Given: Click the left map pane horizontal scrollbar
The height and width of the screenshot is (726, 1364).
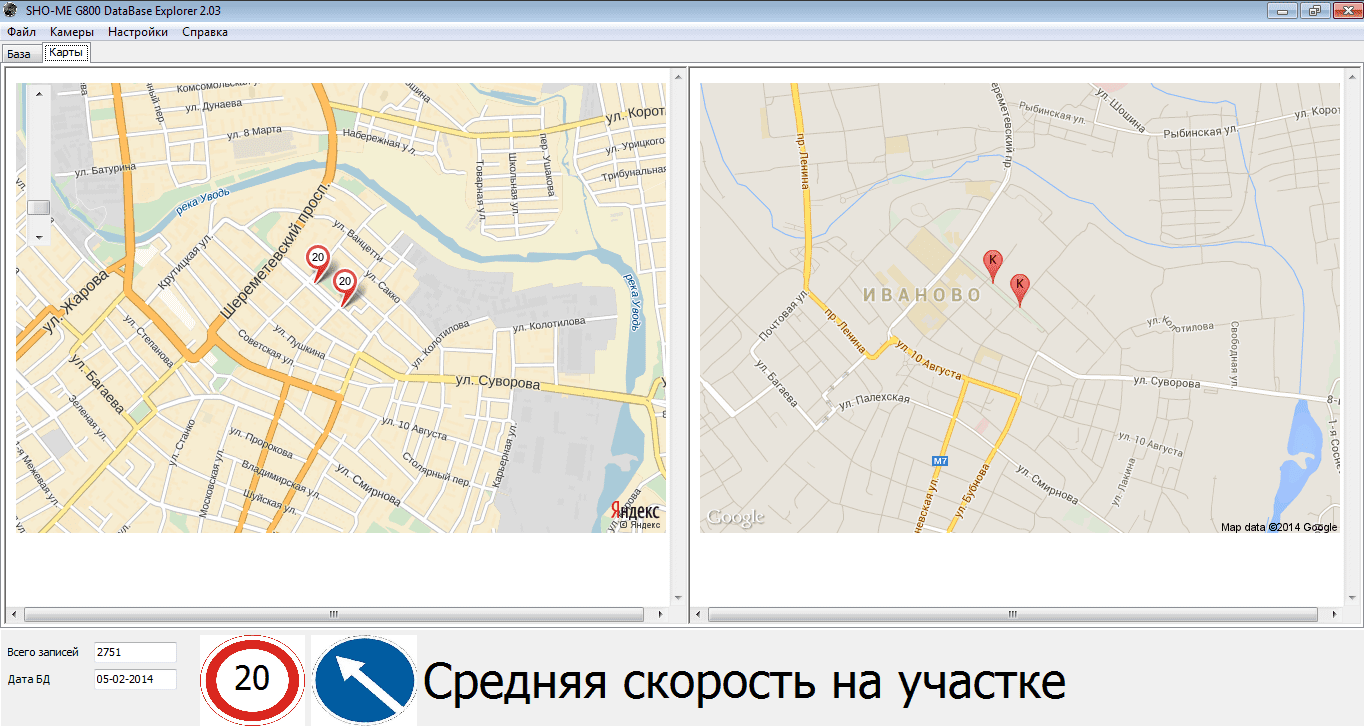Looking at the screenshot, I should 334,614.
